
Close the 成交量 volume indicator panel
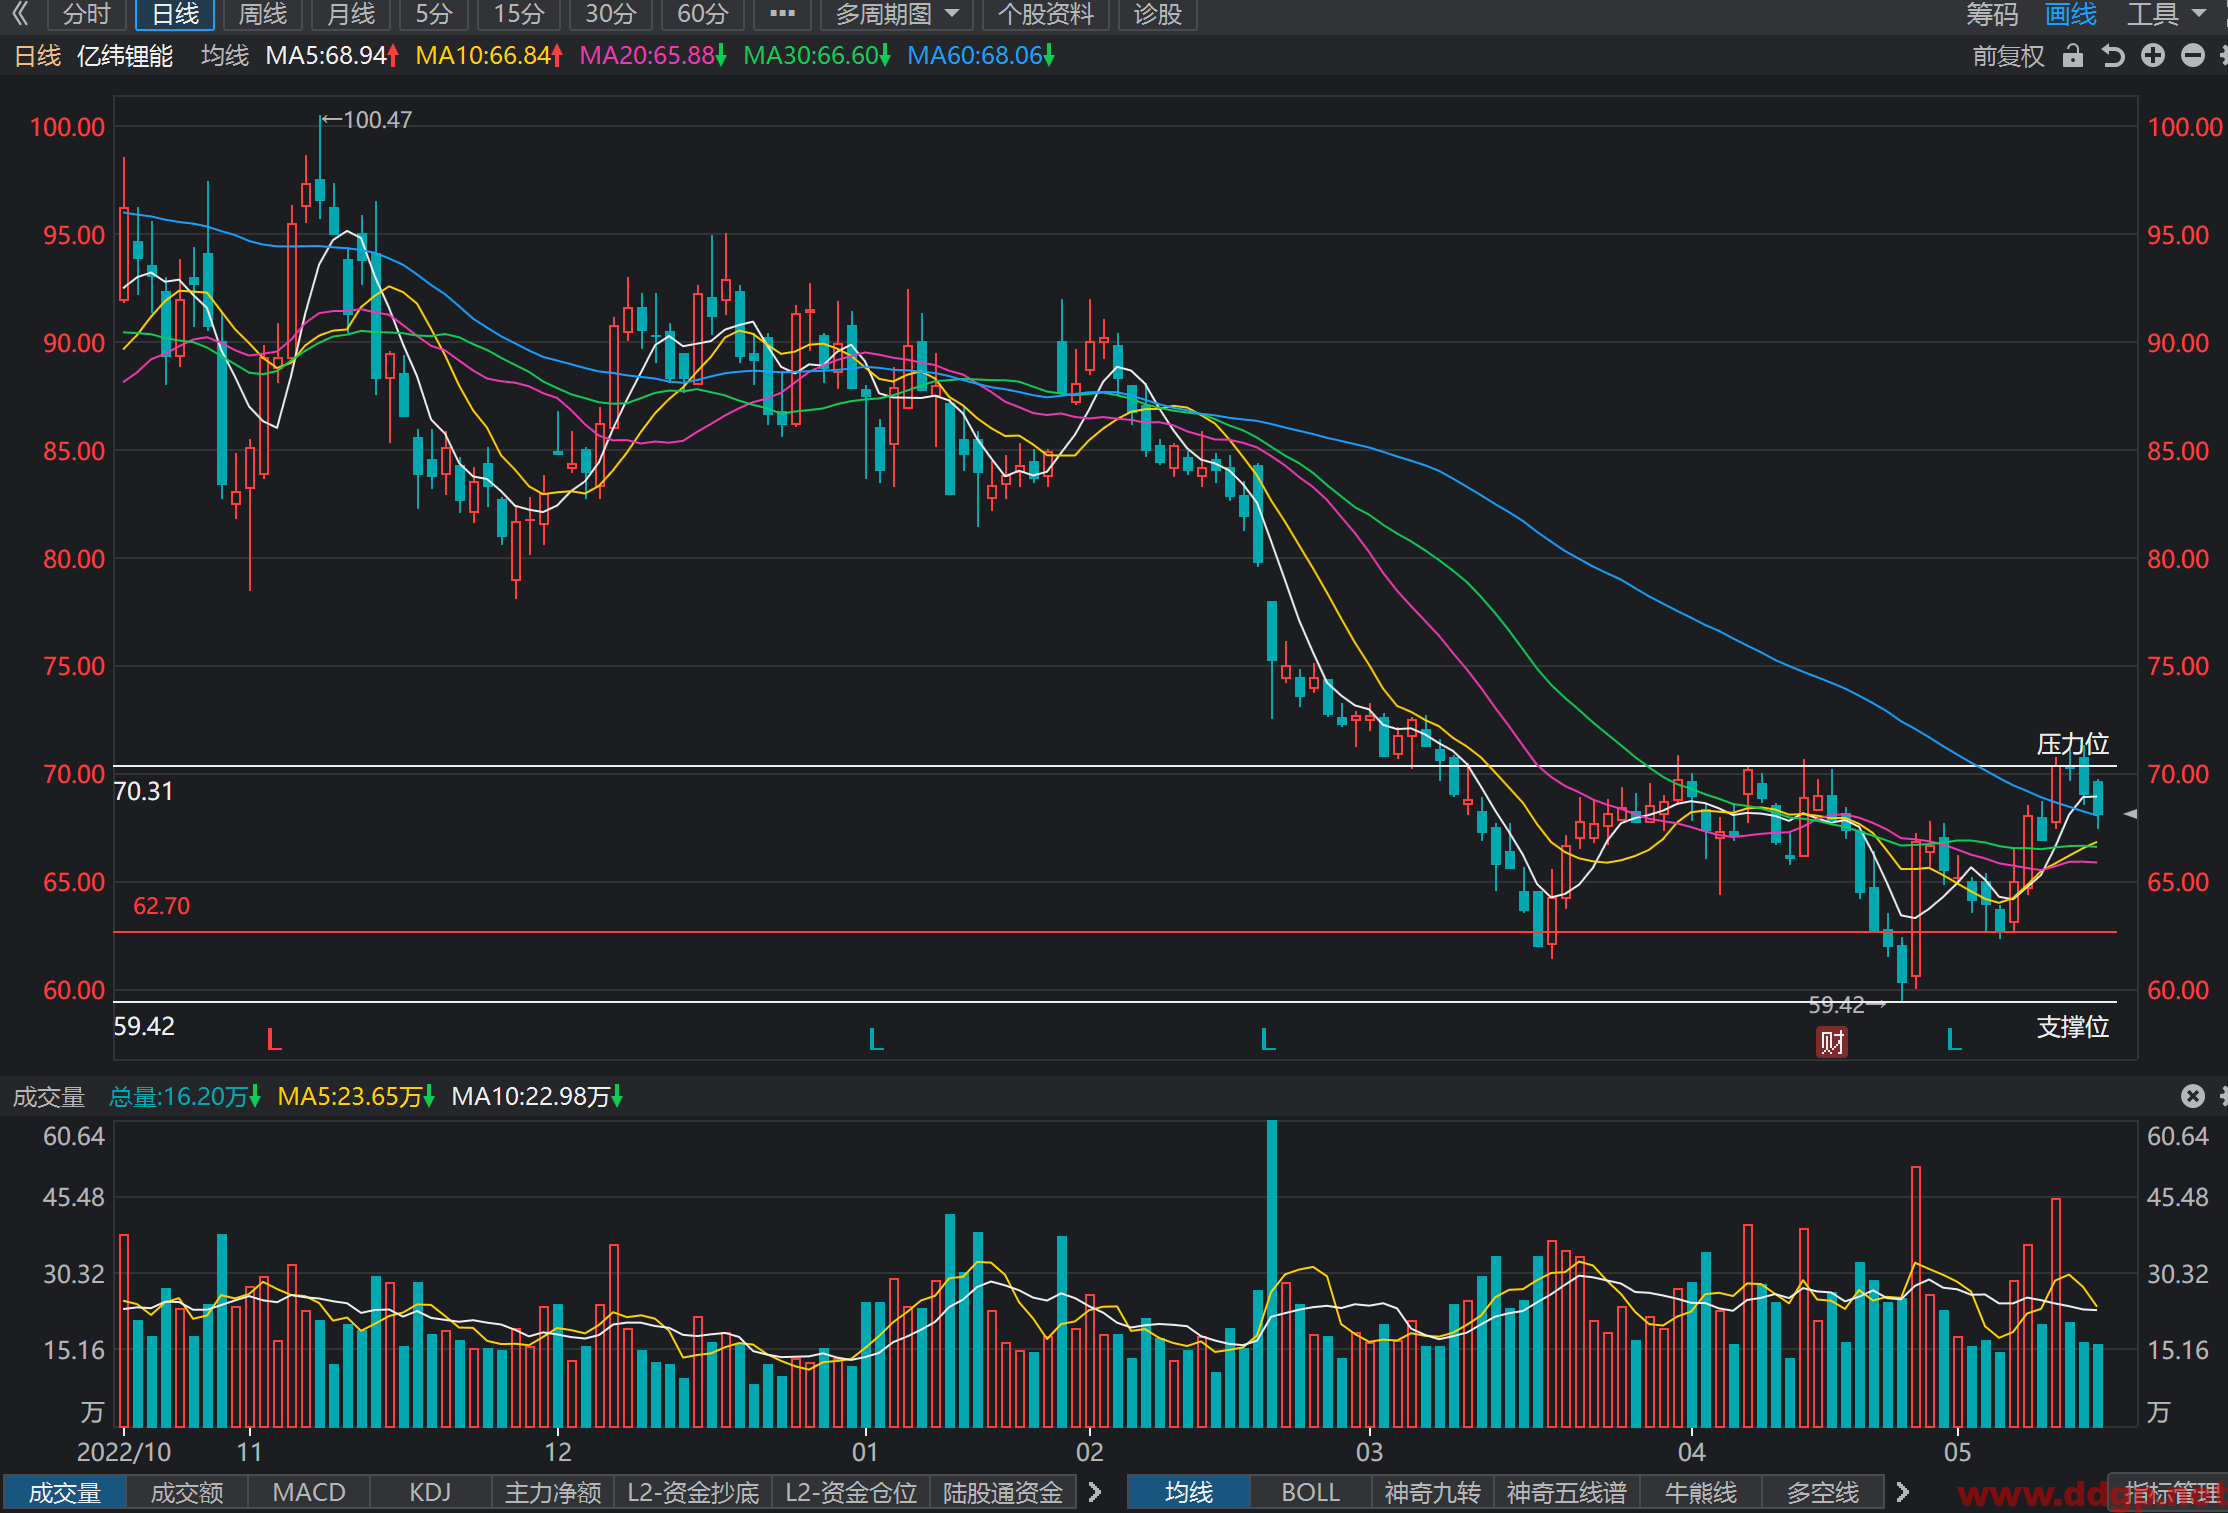pyautogui.click(x=2192, y=1096)
